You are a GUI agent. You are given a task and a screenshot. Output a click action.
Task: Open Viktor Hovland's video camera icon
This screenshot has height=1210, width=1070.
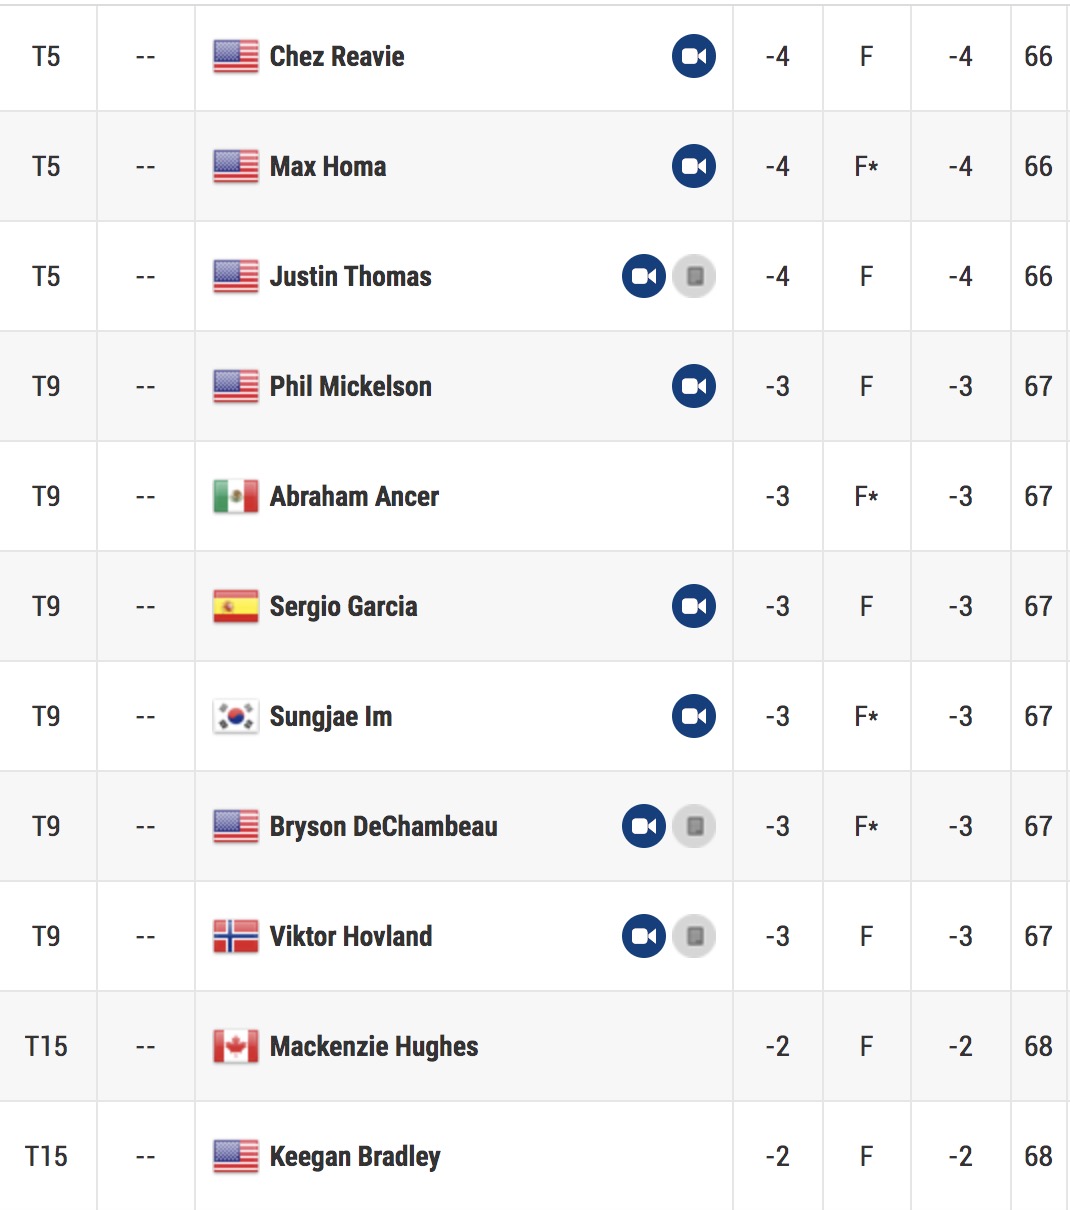(644, 936)
